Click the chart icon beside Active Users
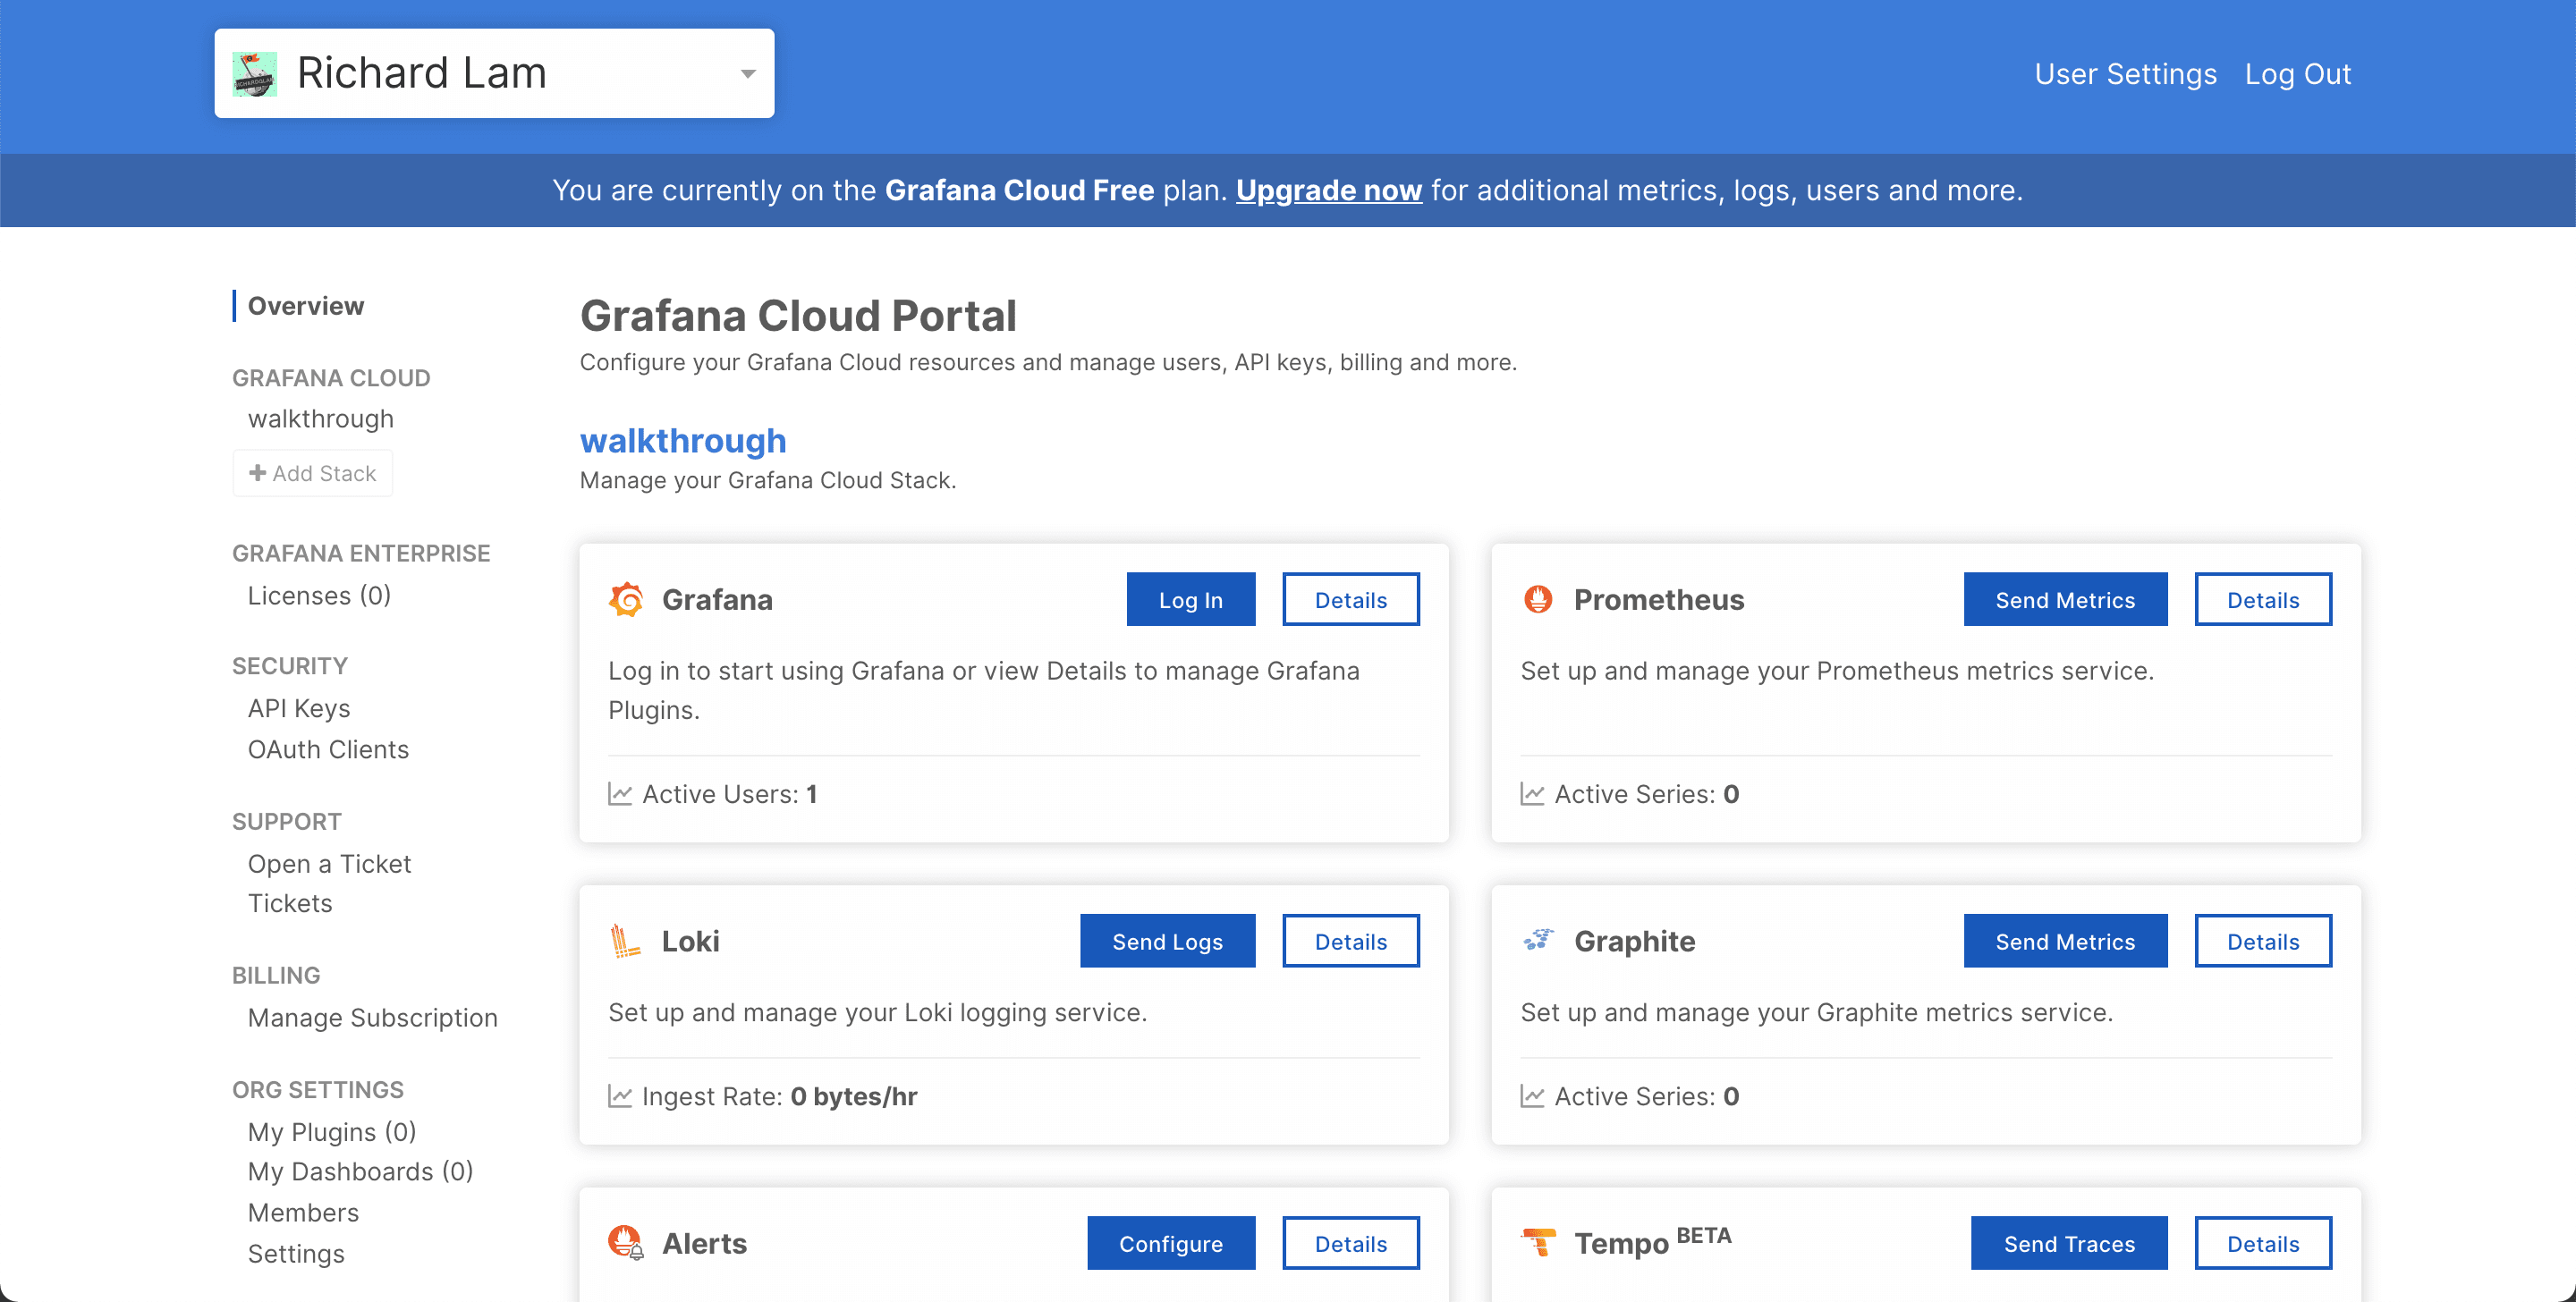2576x1302 pixels. (x=620, y=794)
